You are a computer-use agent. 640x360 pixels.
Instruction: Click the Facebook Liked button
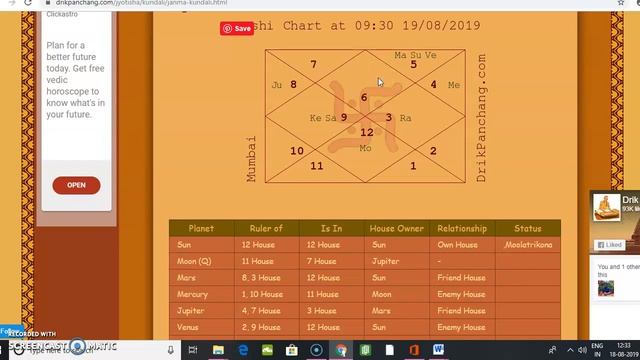click(x=610, y=245)
